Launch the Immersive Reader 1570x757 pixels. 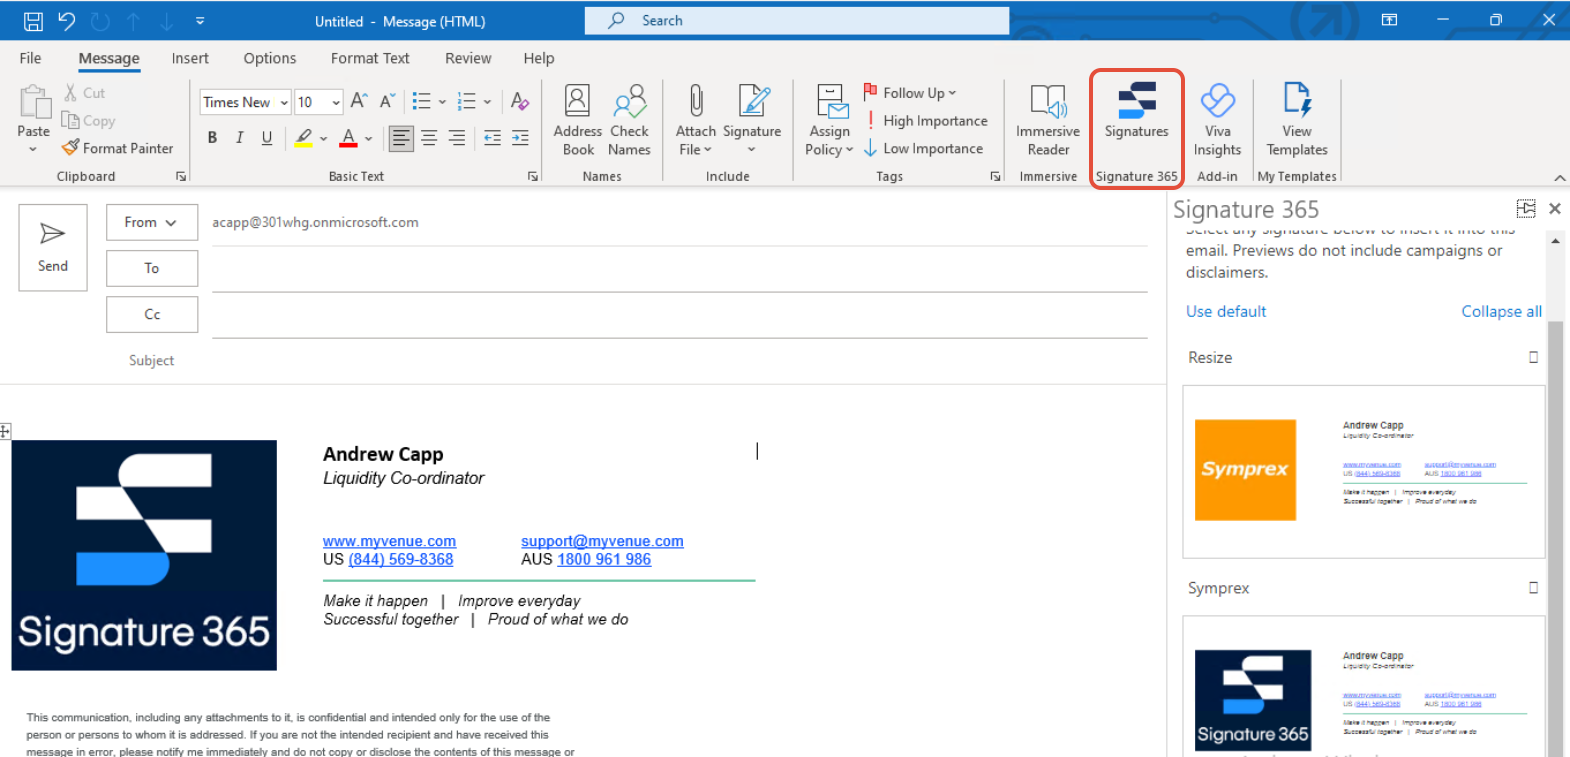tap(1048, 120)
